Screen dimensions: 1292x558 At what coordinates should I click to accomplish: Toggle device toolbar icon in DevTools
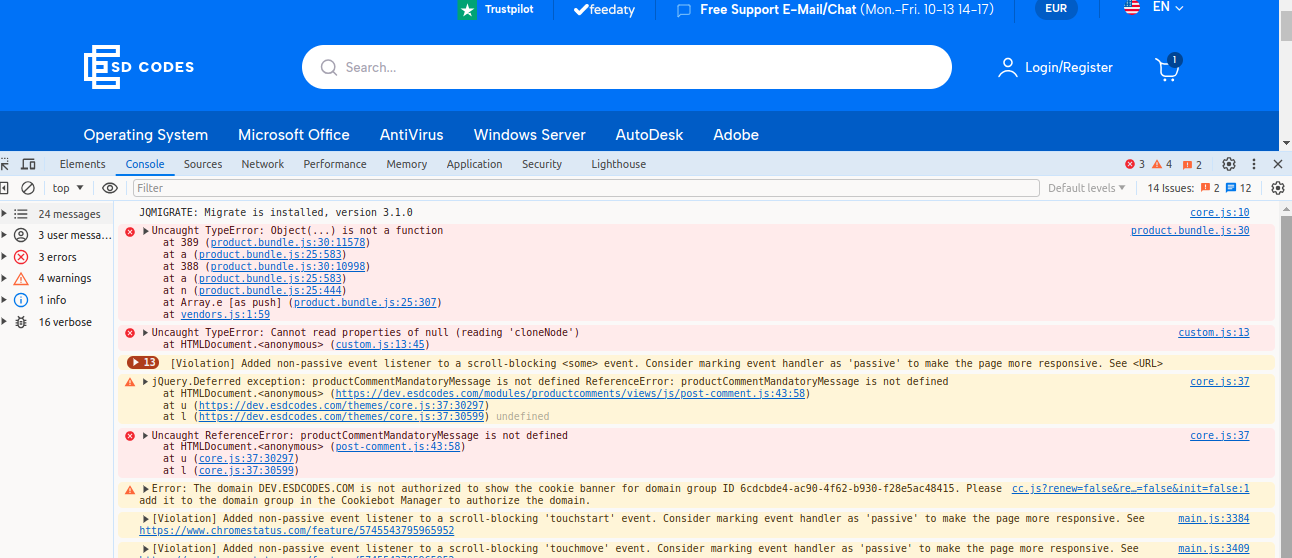28,164
